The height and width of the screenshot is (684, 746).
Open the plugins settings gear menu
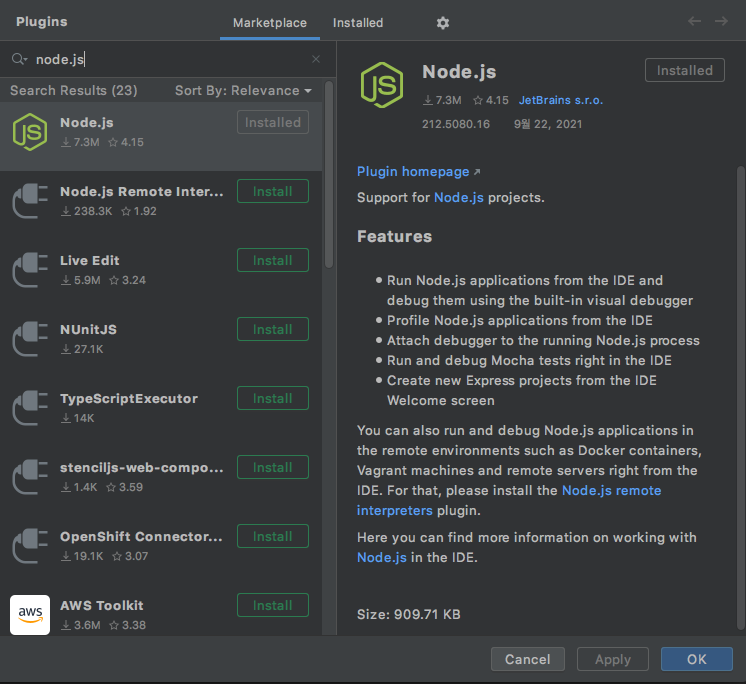442,23
